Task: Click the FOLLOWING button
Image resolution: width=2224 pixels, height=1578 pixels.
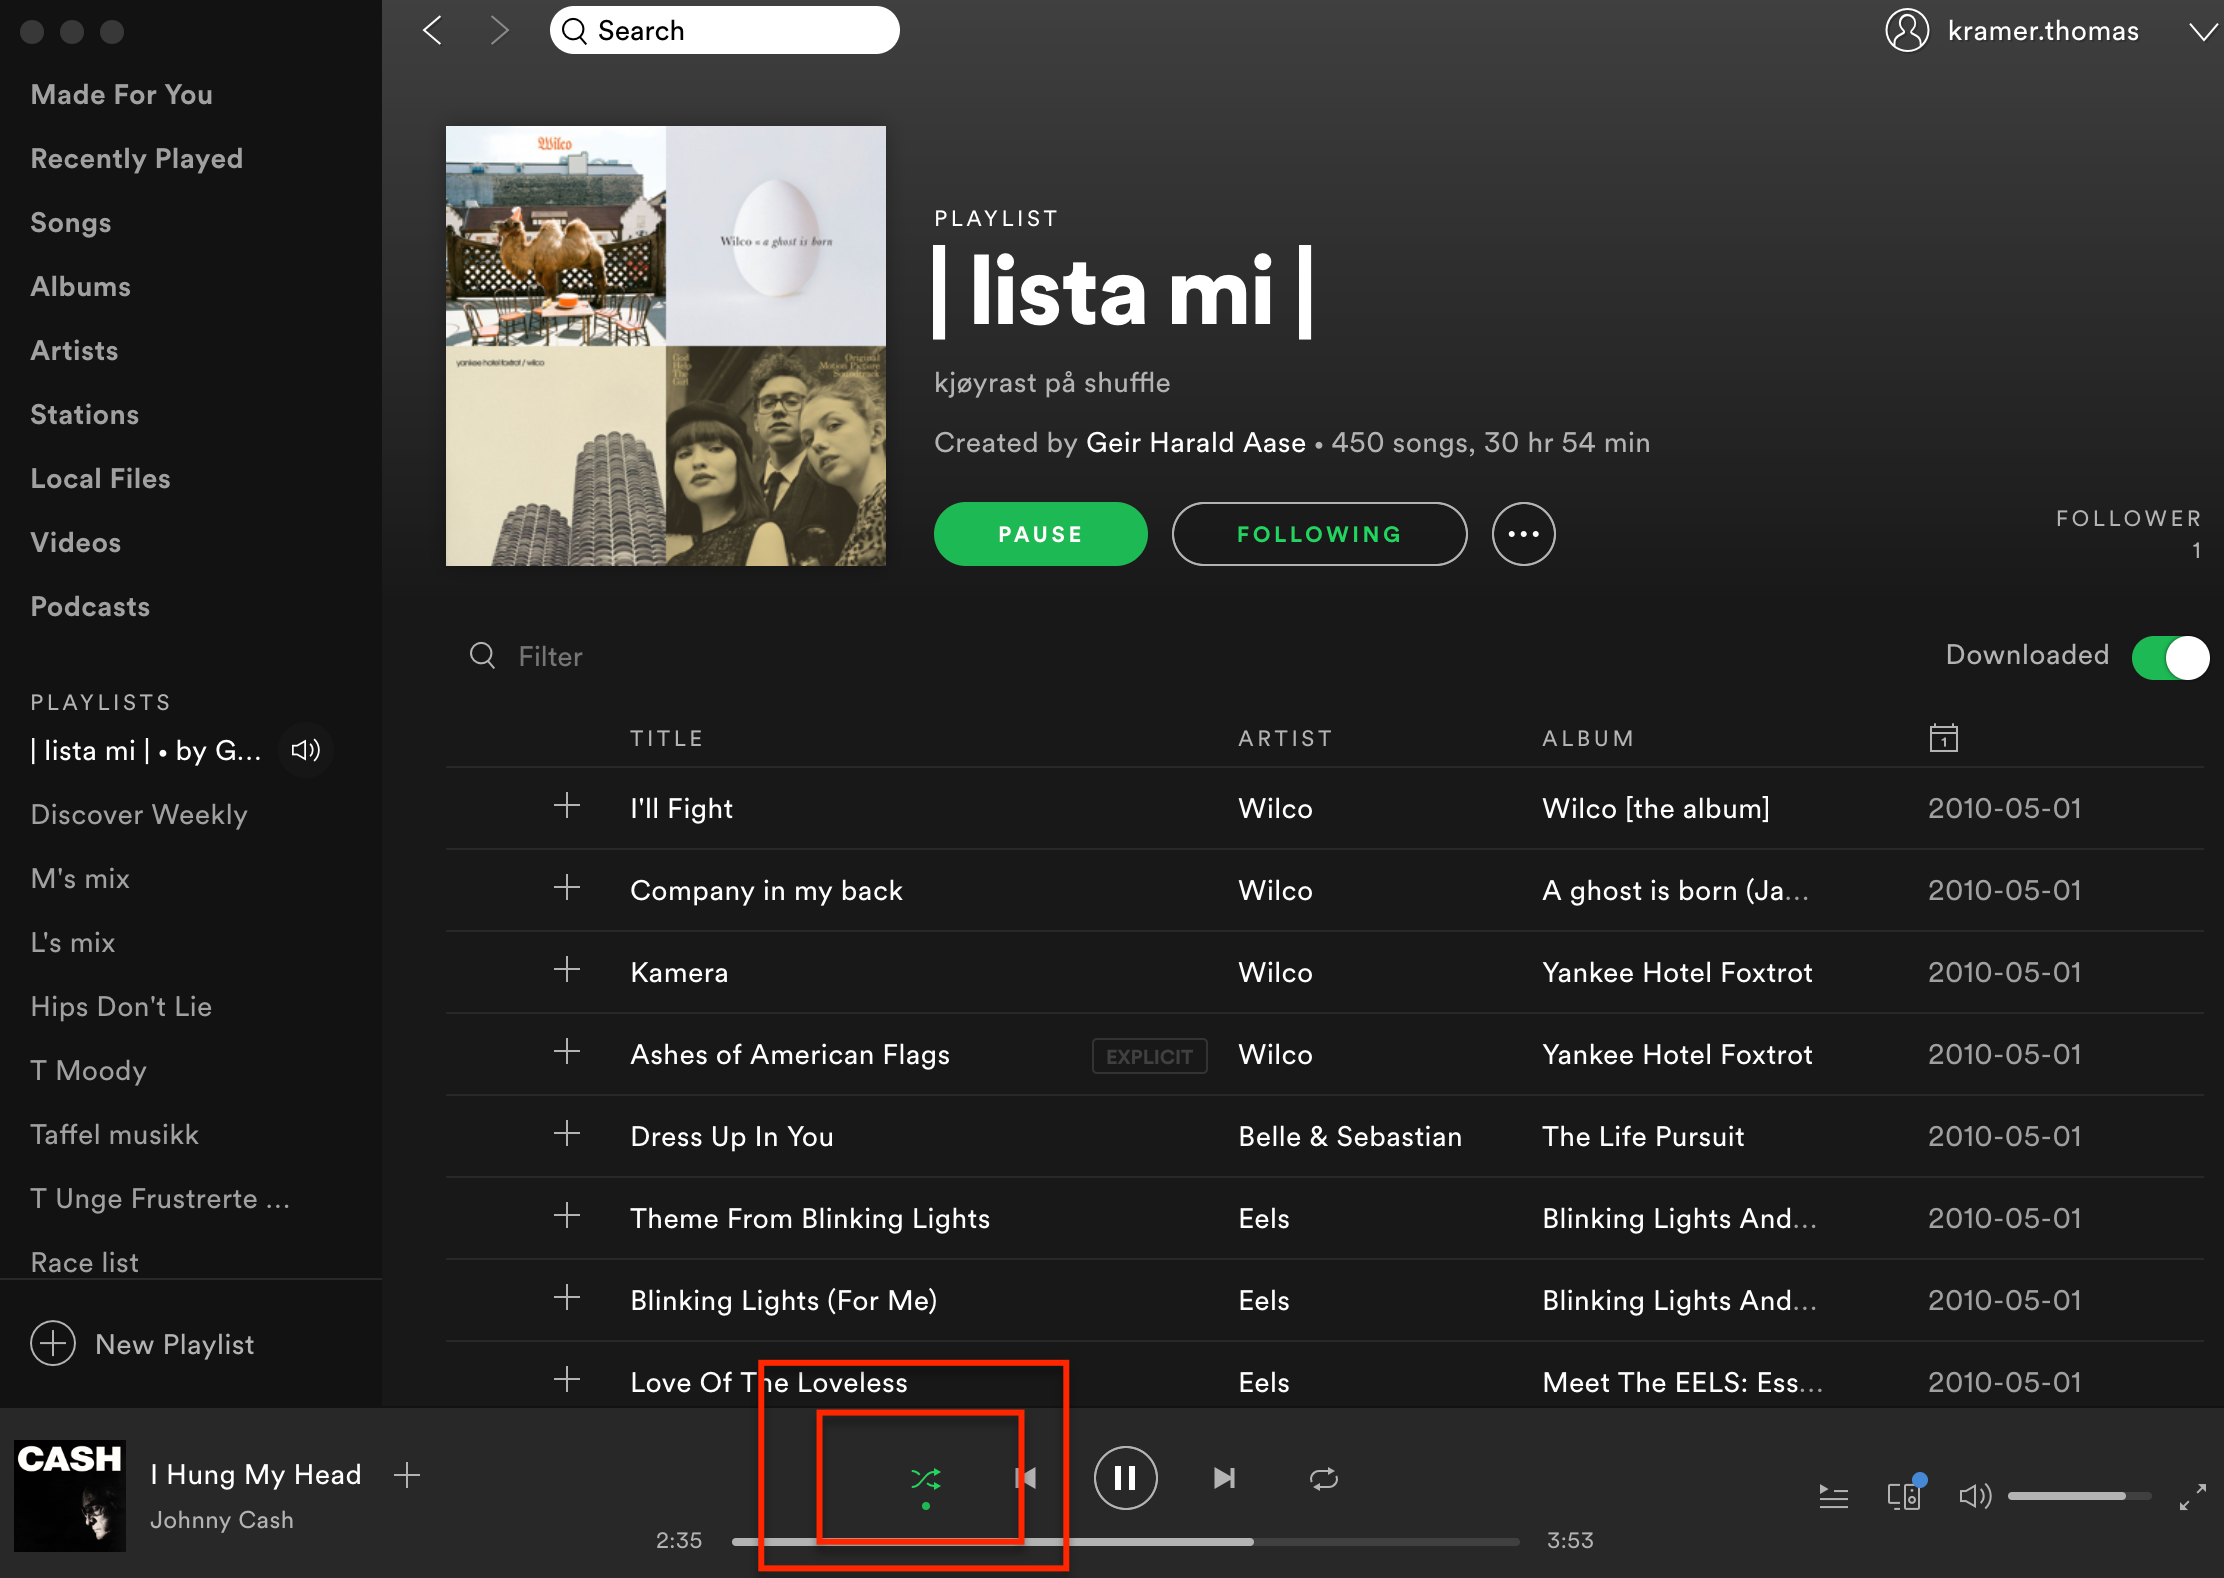Action: [x=1319, y=534]
